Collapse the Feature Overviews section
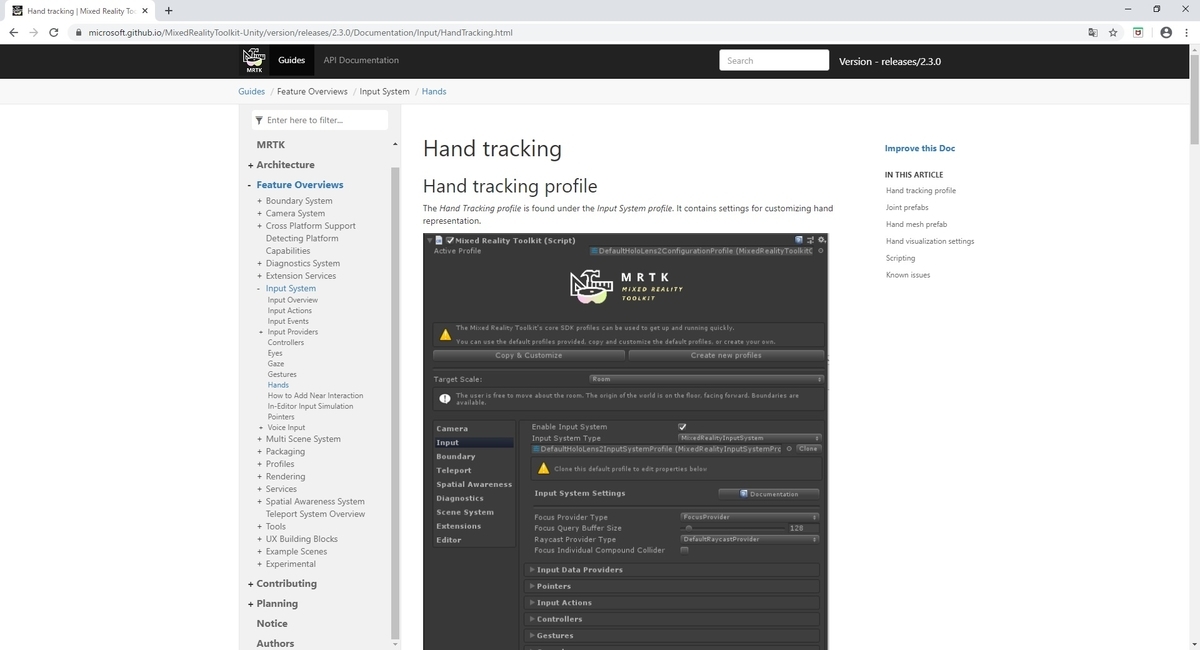This screenshot has width=1200, height=650. tap(250, 185)
